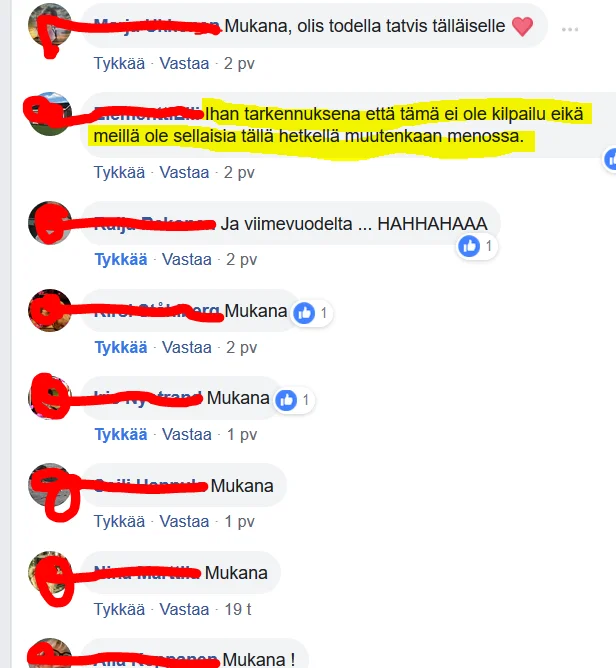The height and width of the screenshot is (668, 616).
Task: Open the 1 pv timestamp below the liked Mukana comment
Action: click(x=242, y=435)
